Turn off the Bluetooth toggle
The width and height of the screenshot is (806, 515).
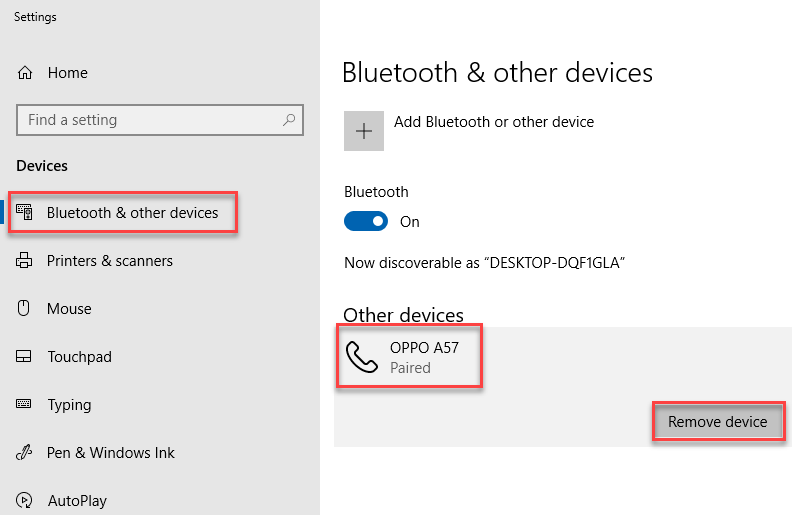(x=366, y=222)
